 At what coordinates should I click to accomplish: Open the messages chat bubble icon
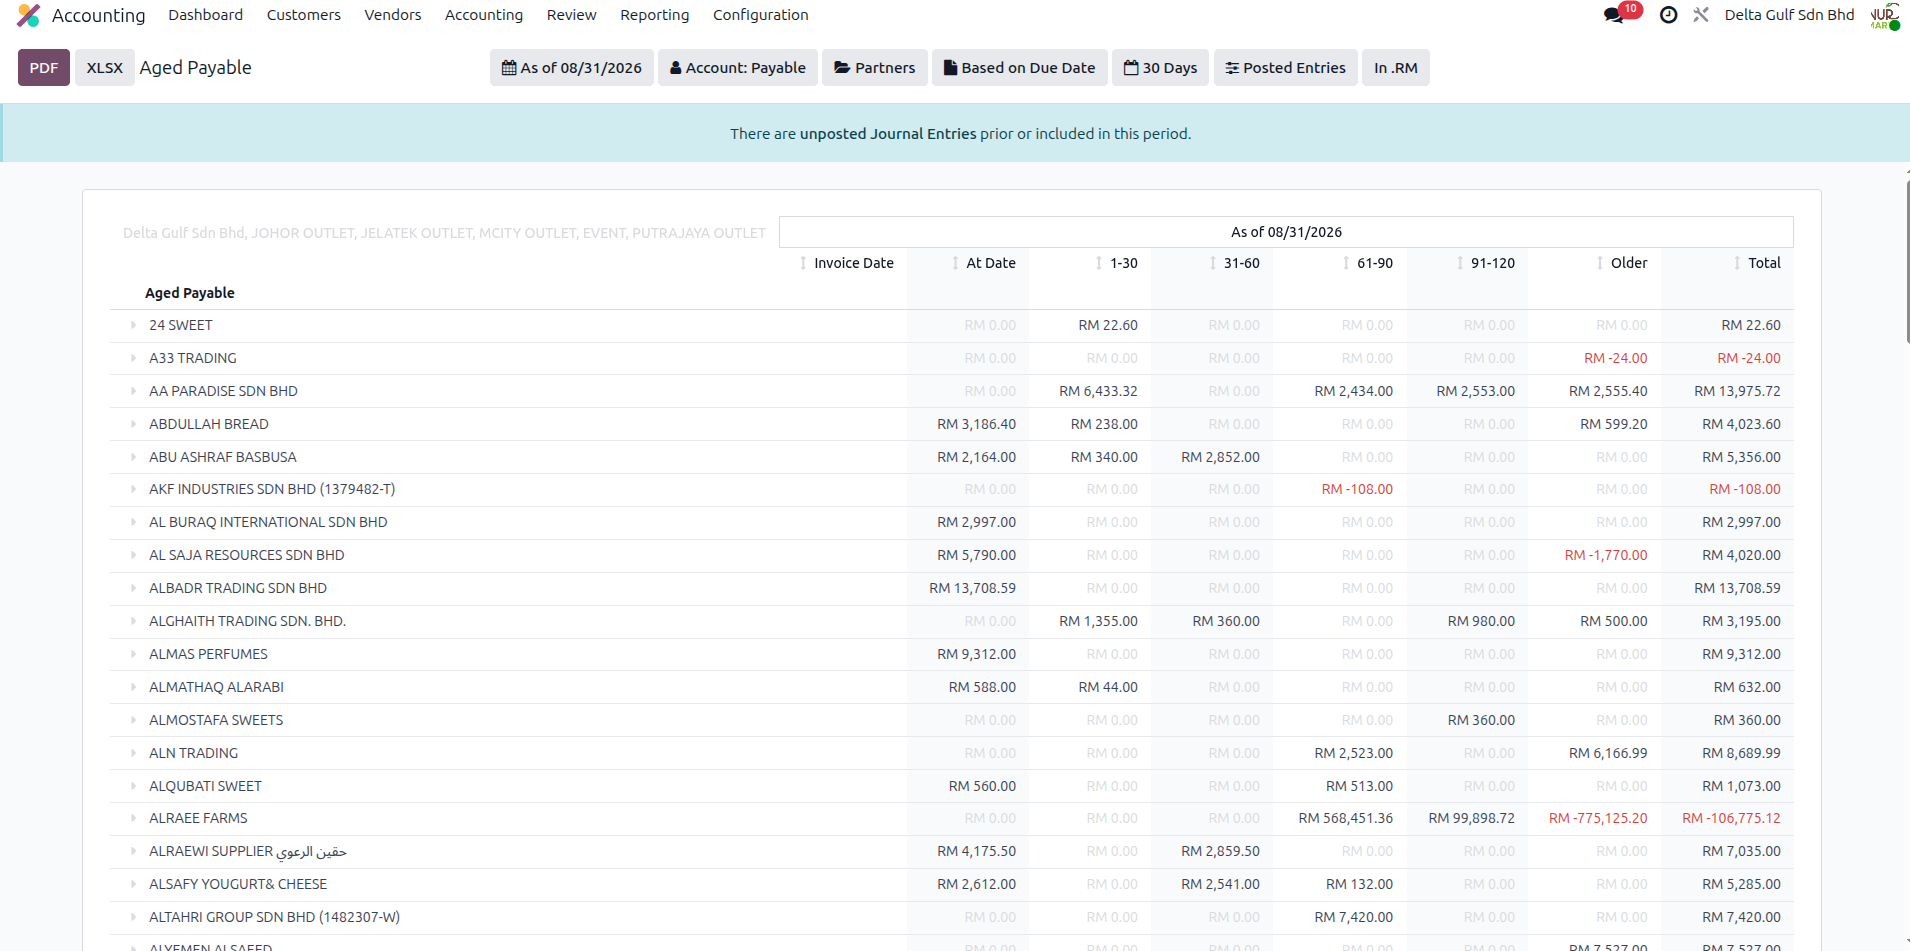point(1614,15)
